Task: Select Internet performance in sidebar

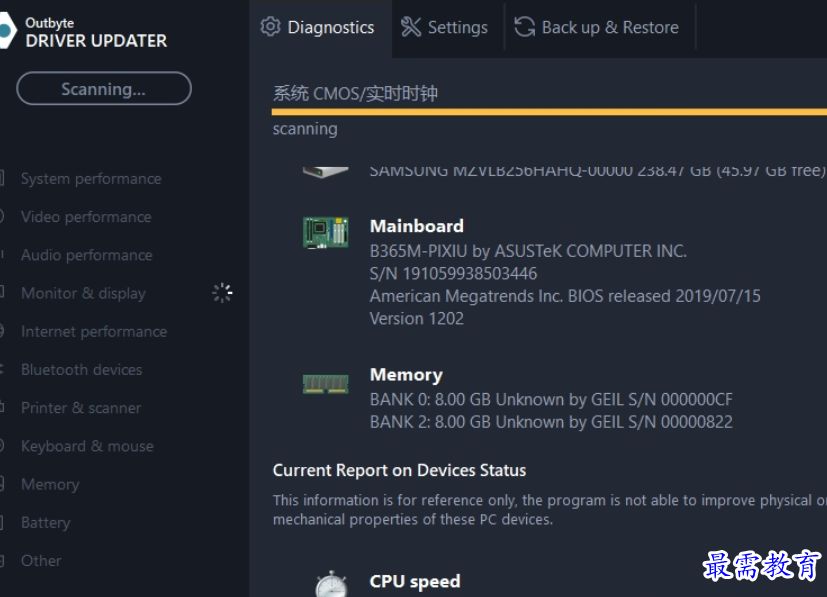Action: 94,332
